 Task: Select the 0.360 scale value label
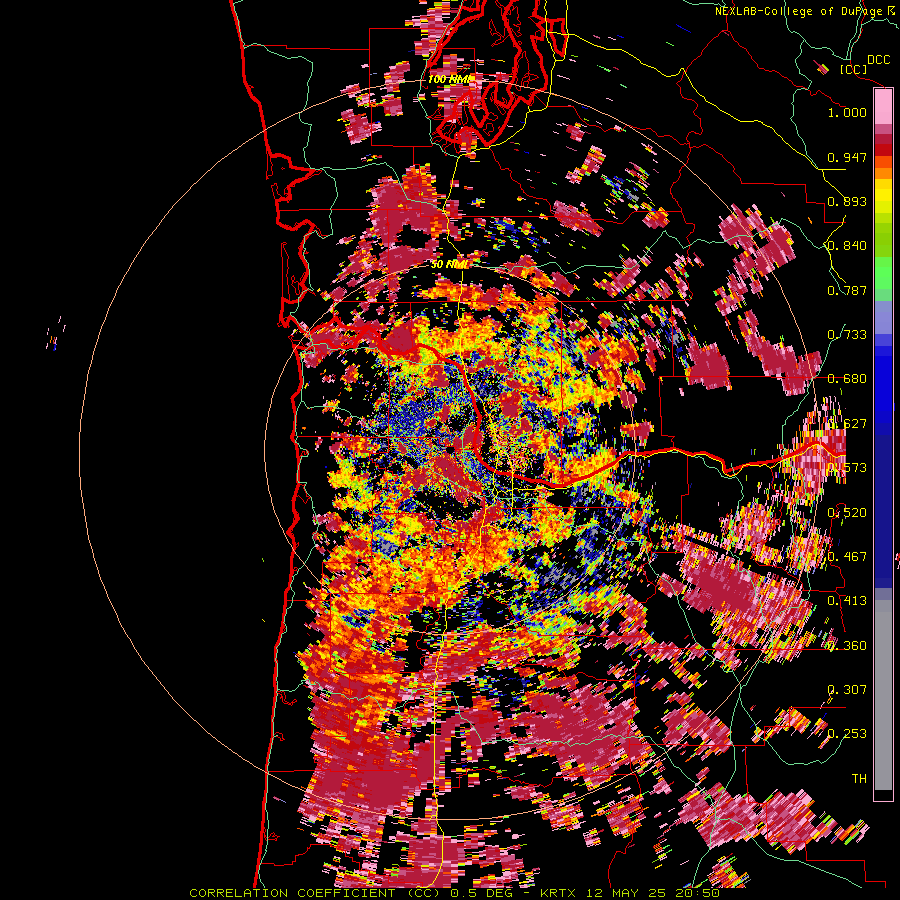click(847, 646)
